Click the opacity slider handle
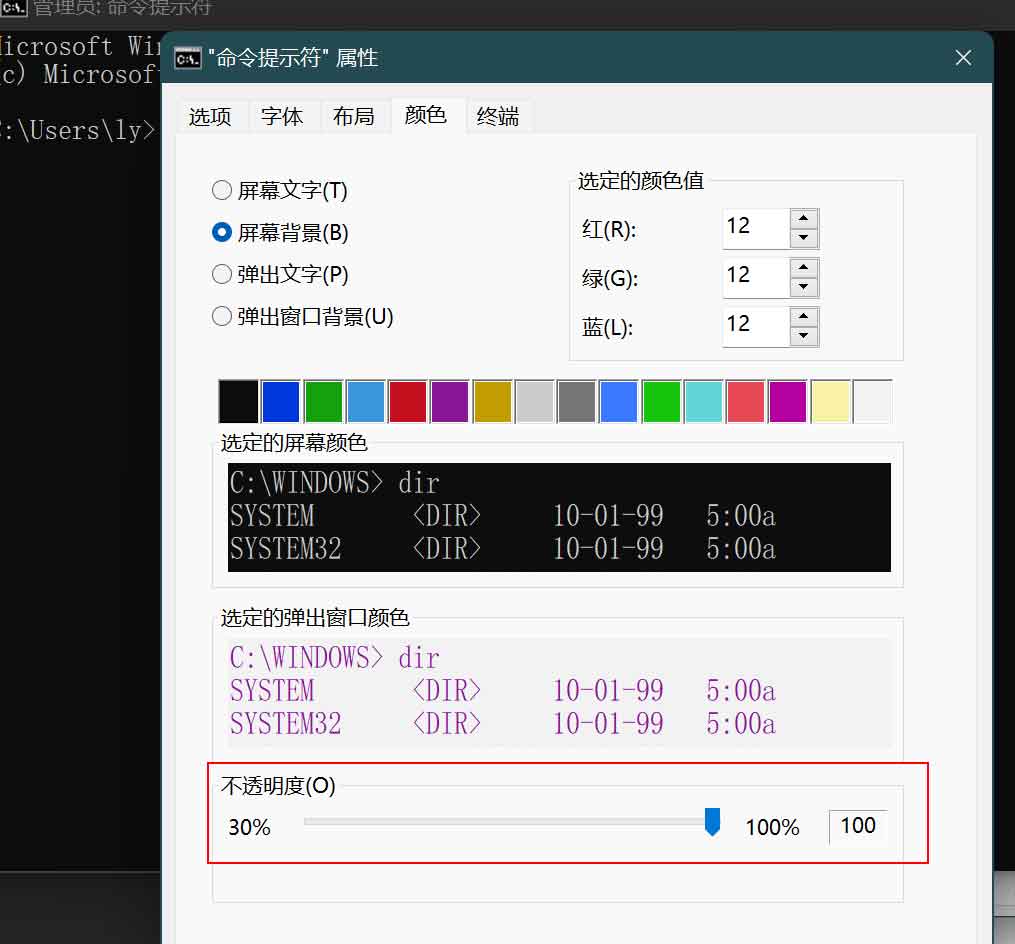Screen dimensions: 1015x944 point(712,822)
